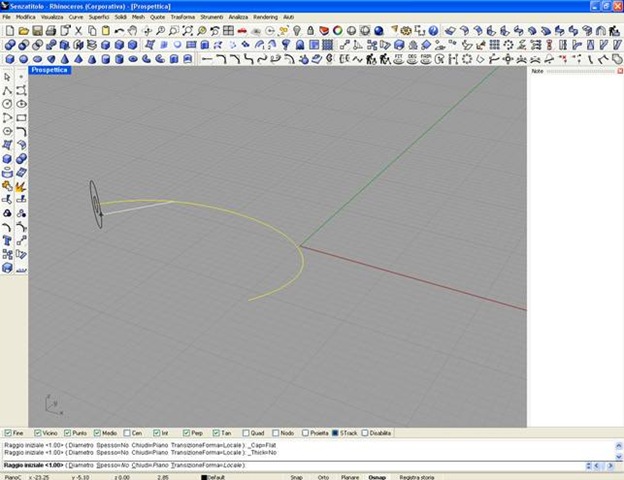This screenshot has width=624, height=480.
Task: Toggle the Fine osnap checkbox
Action: [9, 433]
